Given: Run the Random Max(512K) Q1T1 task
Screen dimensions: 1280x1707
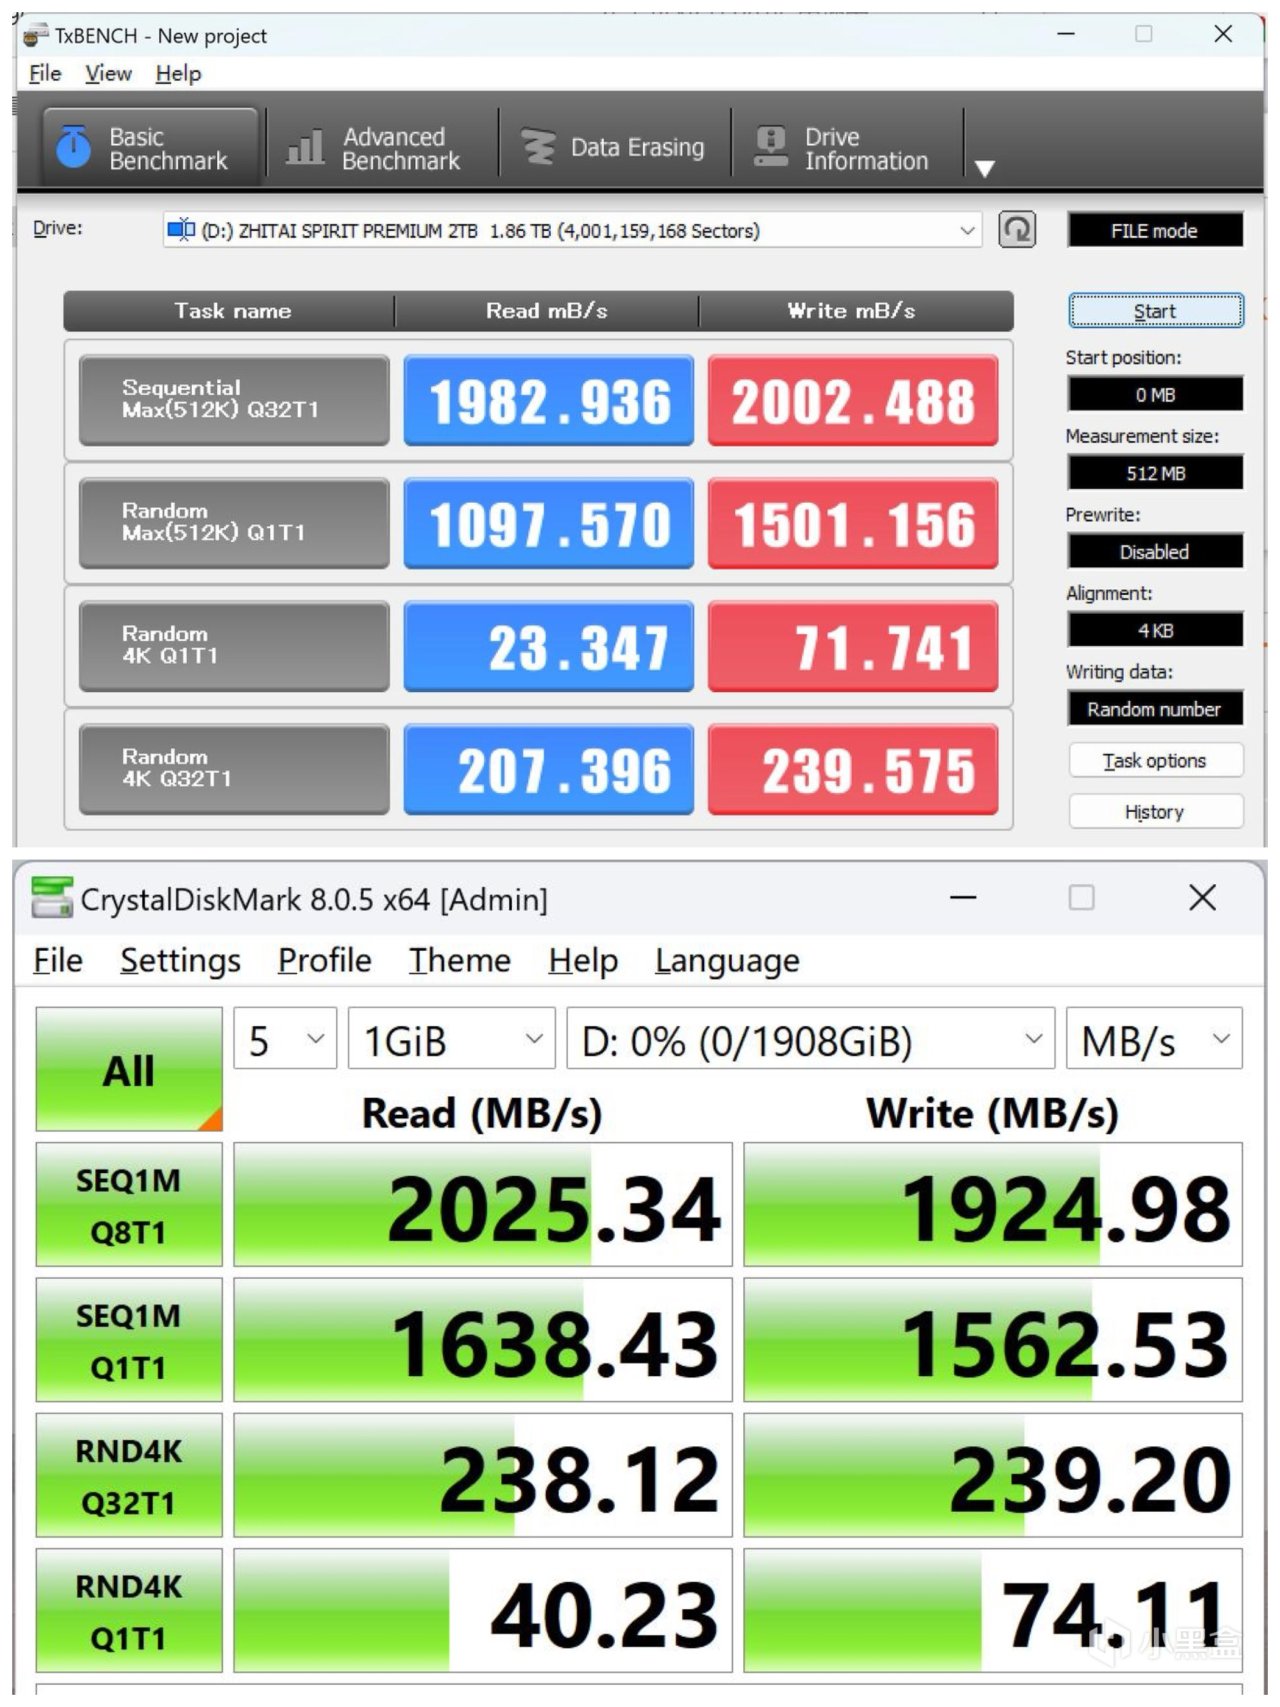Looking at the screenshot, I should point(234,523).
